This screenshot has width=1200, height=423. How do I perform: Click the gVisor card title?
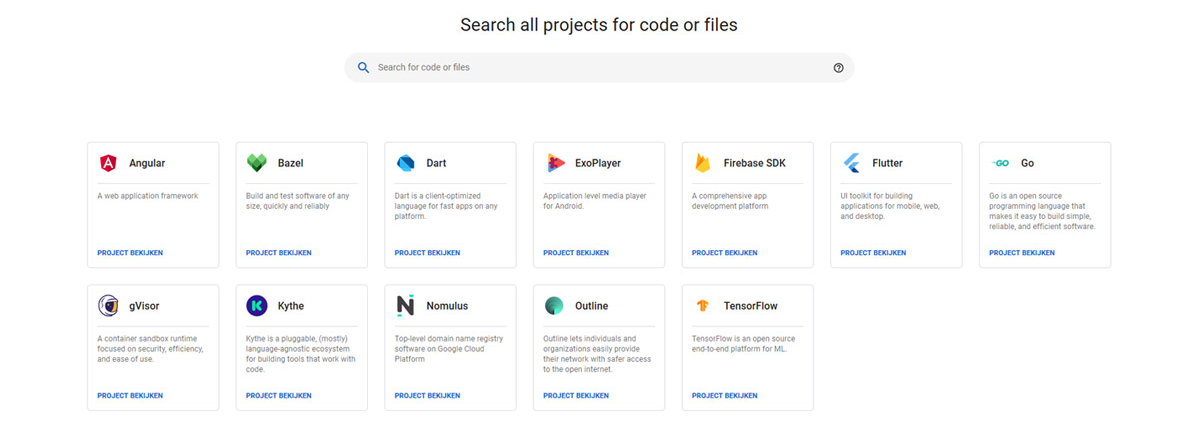pyautogui.click(x=146, y=306)
